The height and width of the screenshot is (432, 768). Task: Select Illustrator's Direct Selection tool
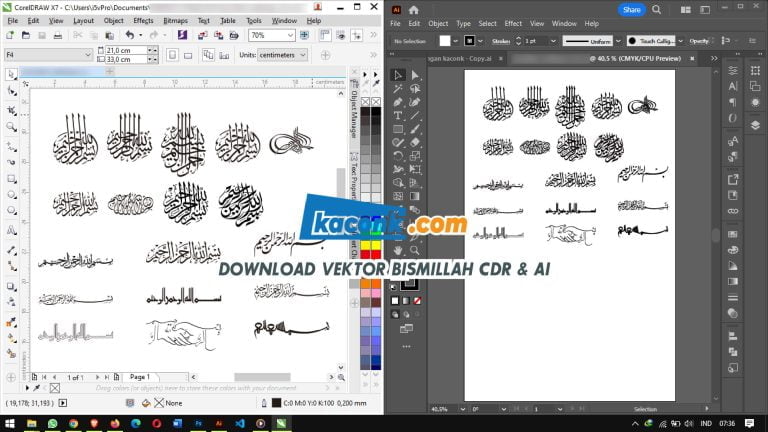[415, 75]
